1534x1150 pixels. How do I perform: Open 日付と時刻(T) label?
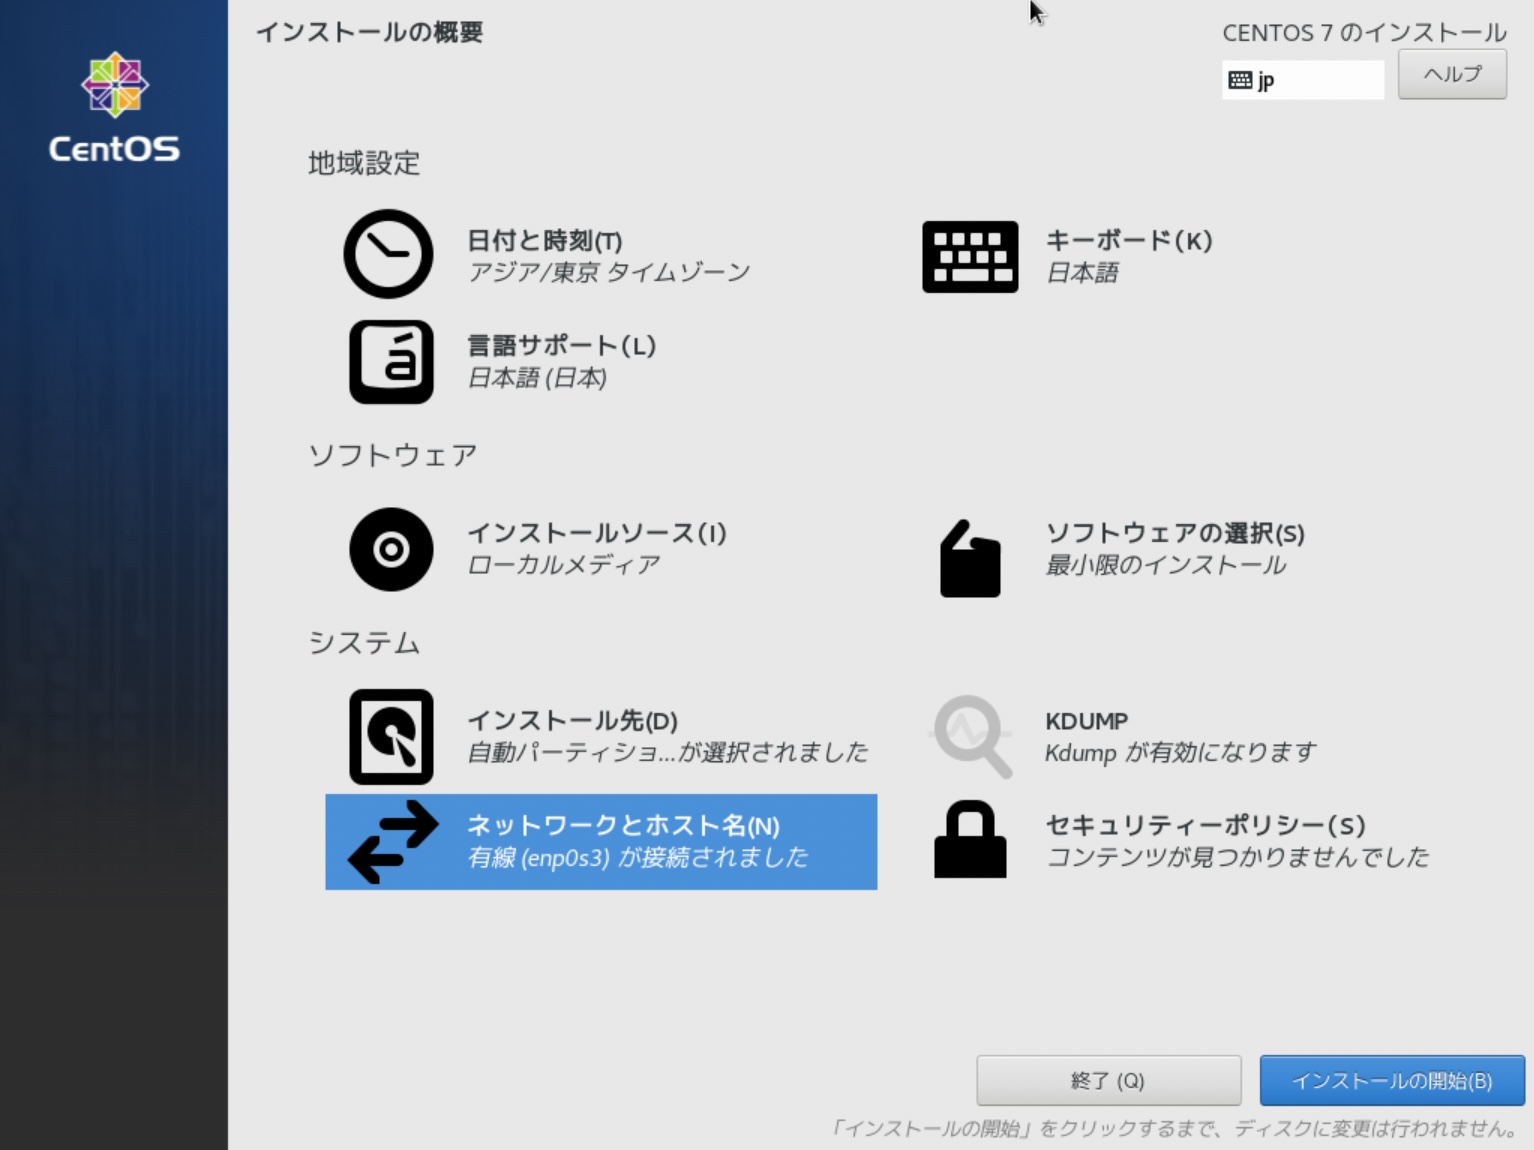(545, 241)
